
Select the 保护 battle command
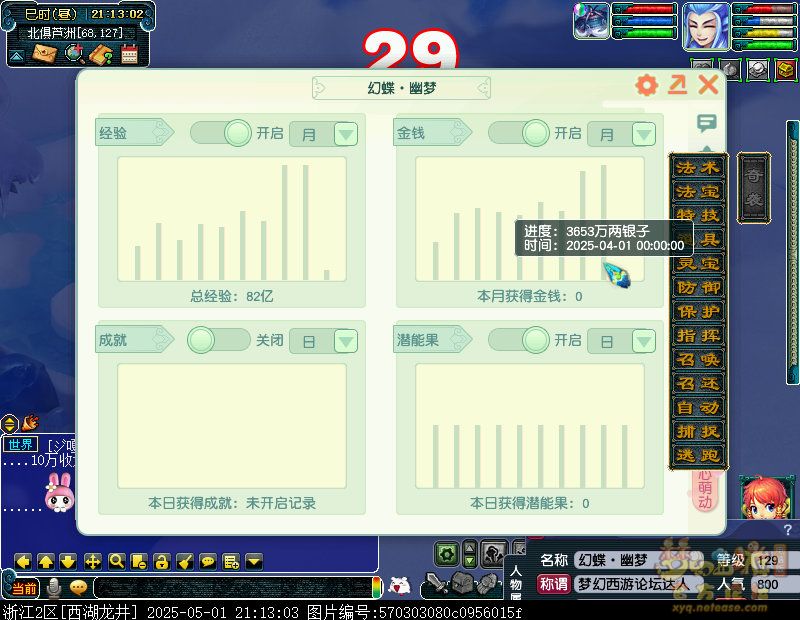pyautogui.click(x=698, y=311)
